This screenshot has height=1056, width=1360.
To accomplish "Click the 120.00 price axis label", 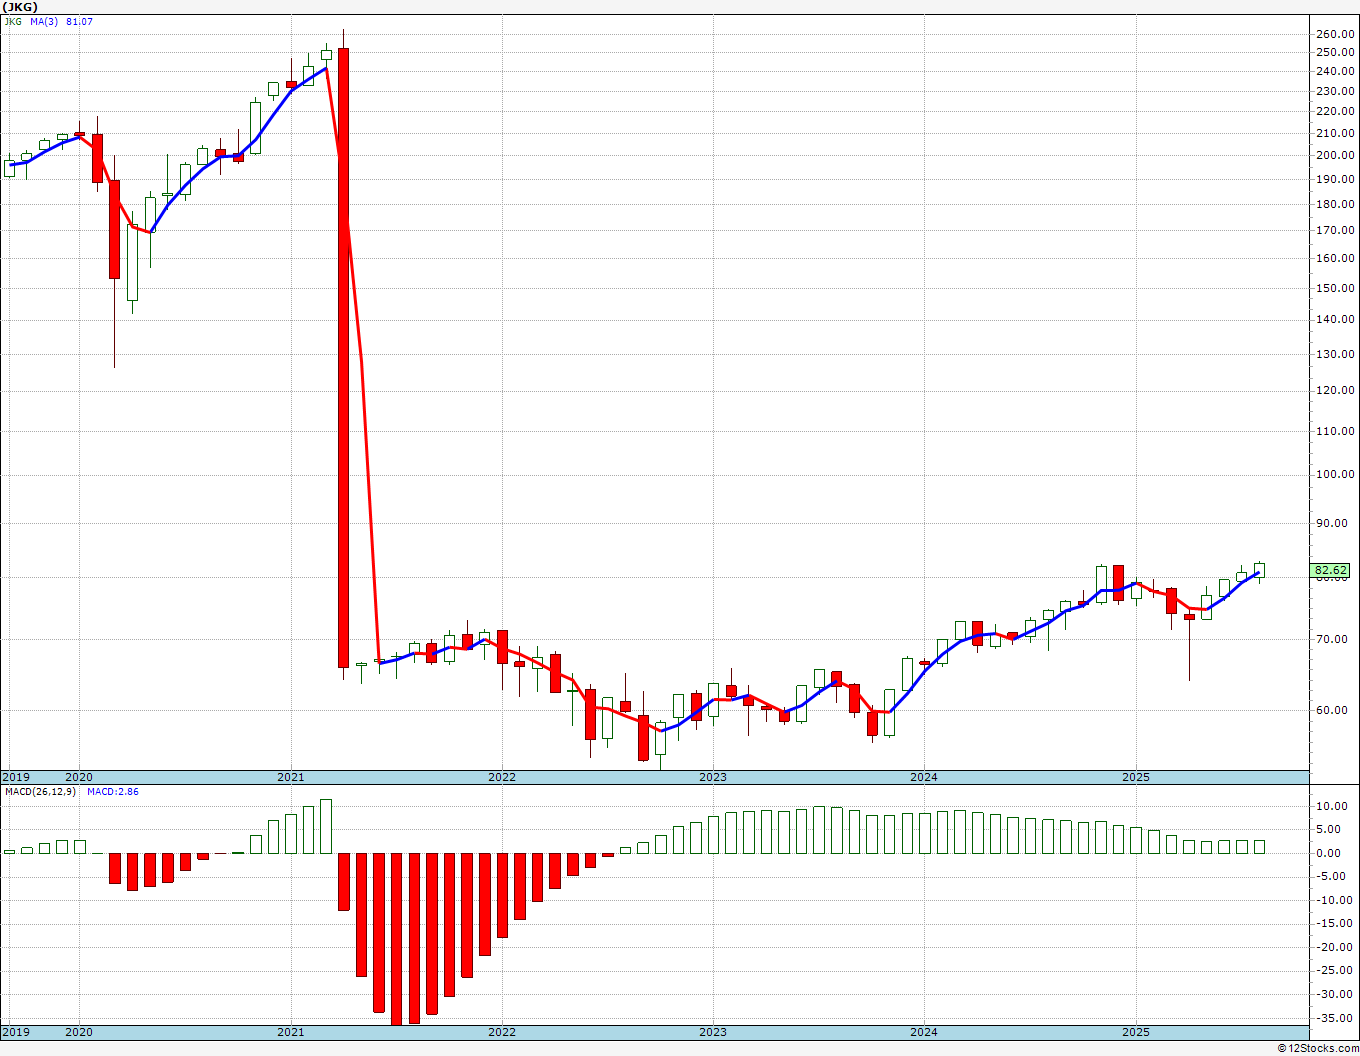I will point(1335,390).
